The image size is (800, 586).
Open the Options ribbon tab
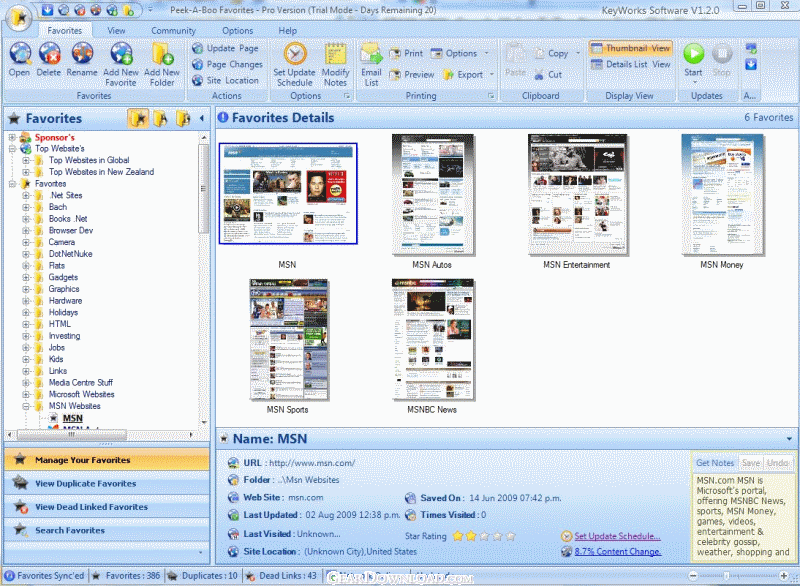pyautogui.click(x=237, y=31)
